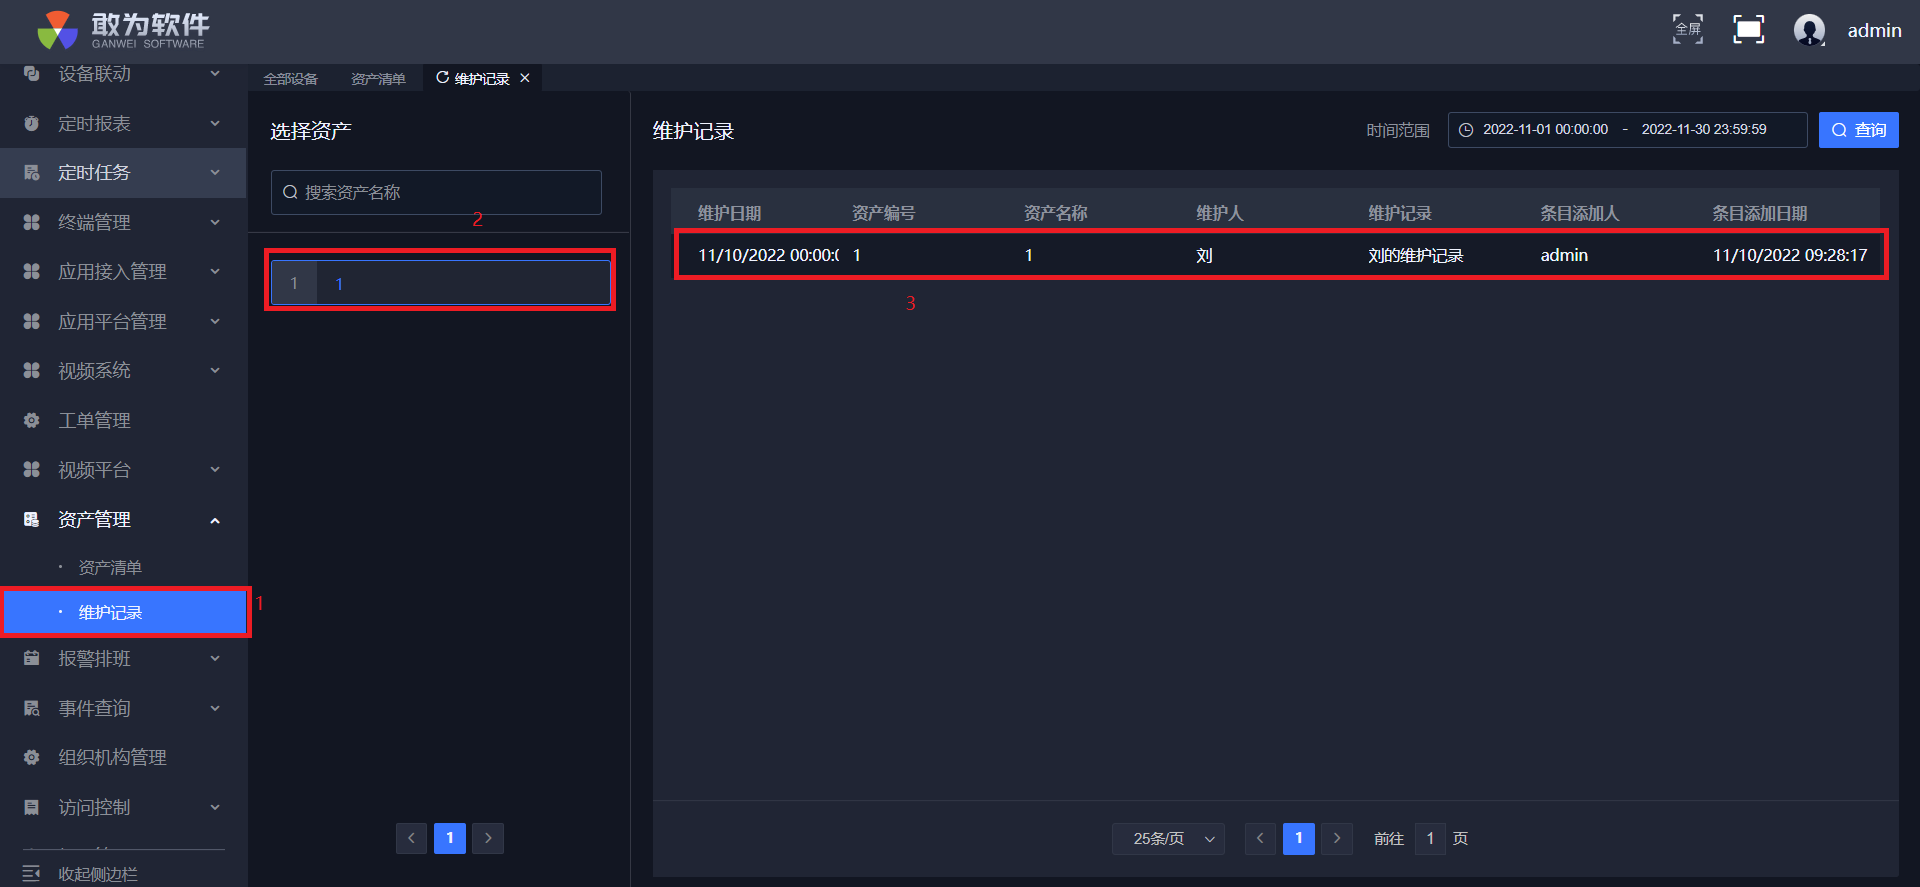Screen dimensions: 1920x887
Task: Click the 应用平台管理 sidebar icon
Action: (32, 321)
